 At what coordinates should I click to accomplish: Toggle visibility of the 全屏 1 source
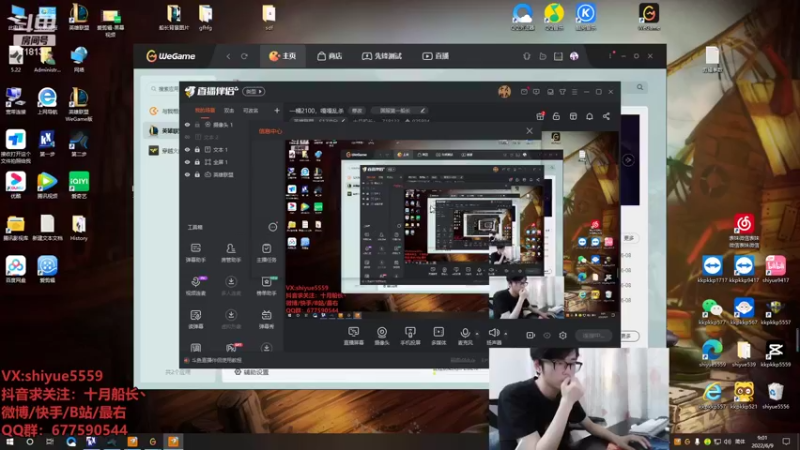pyautogui.click(x=187, y=162)
